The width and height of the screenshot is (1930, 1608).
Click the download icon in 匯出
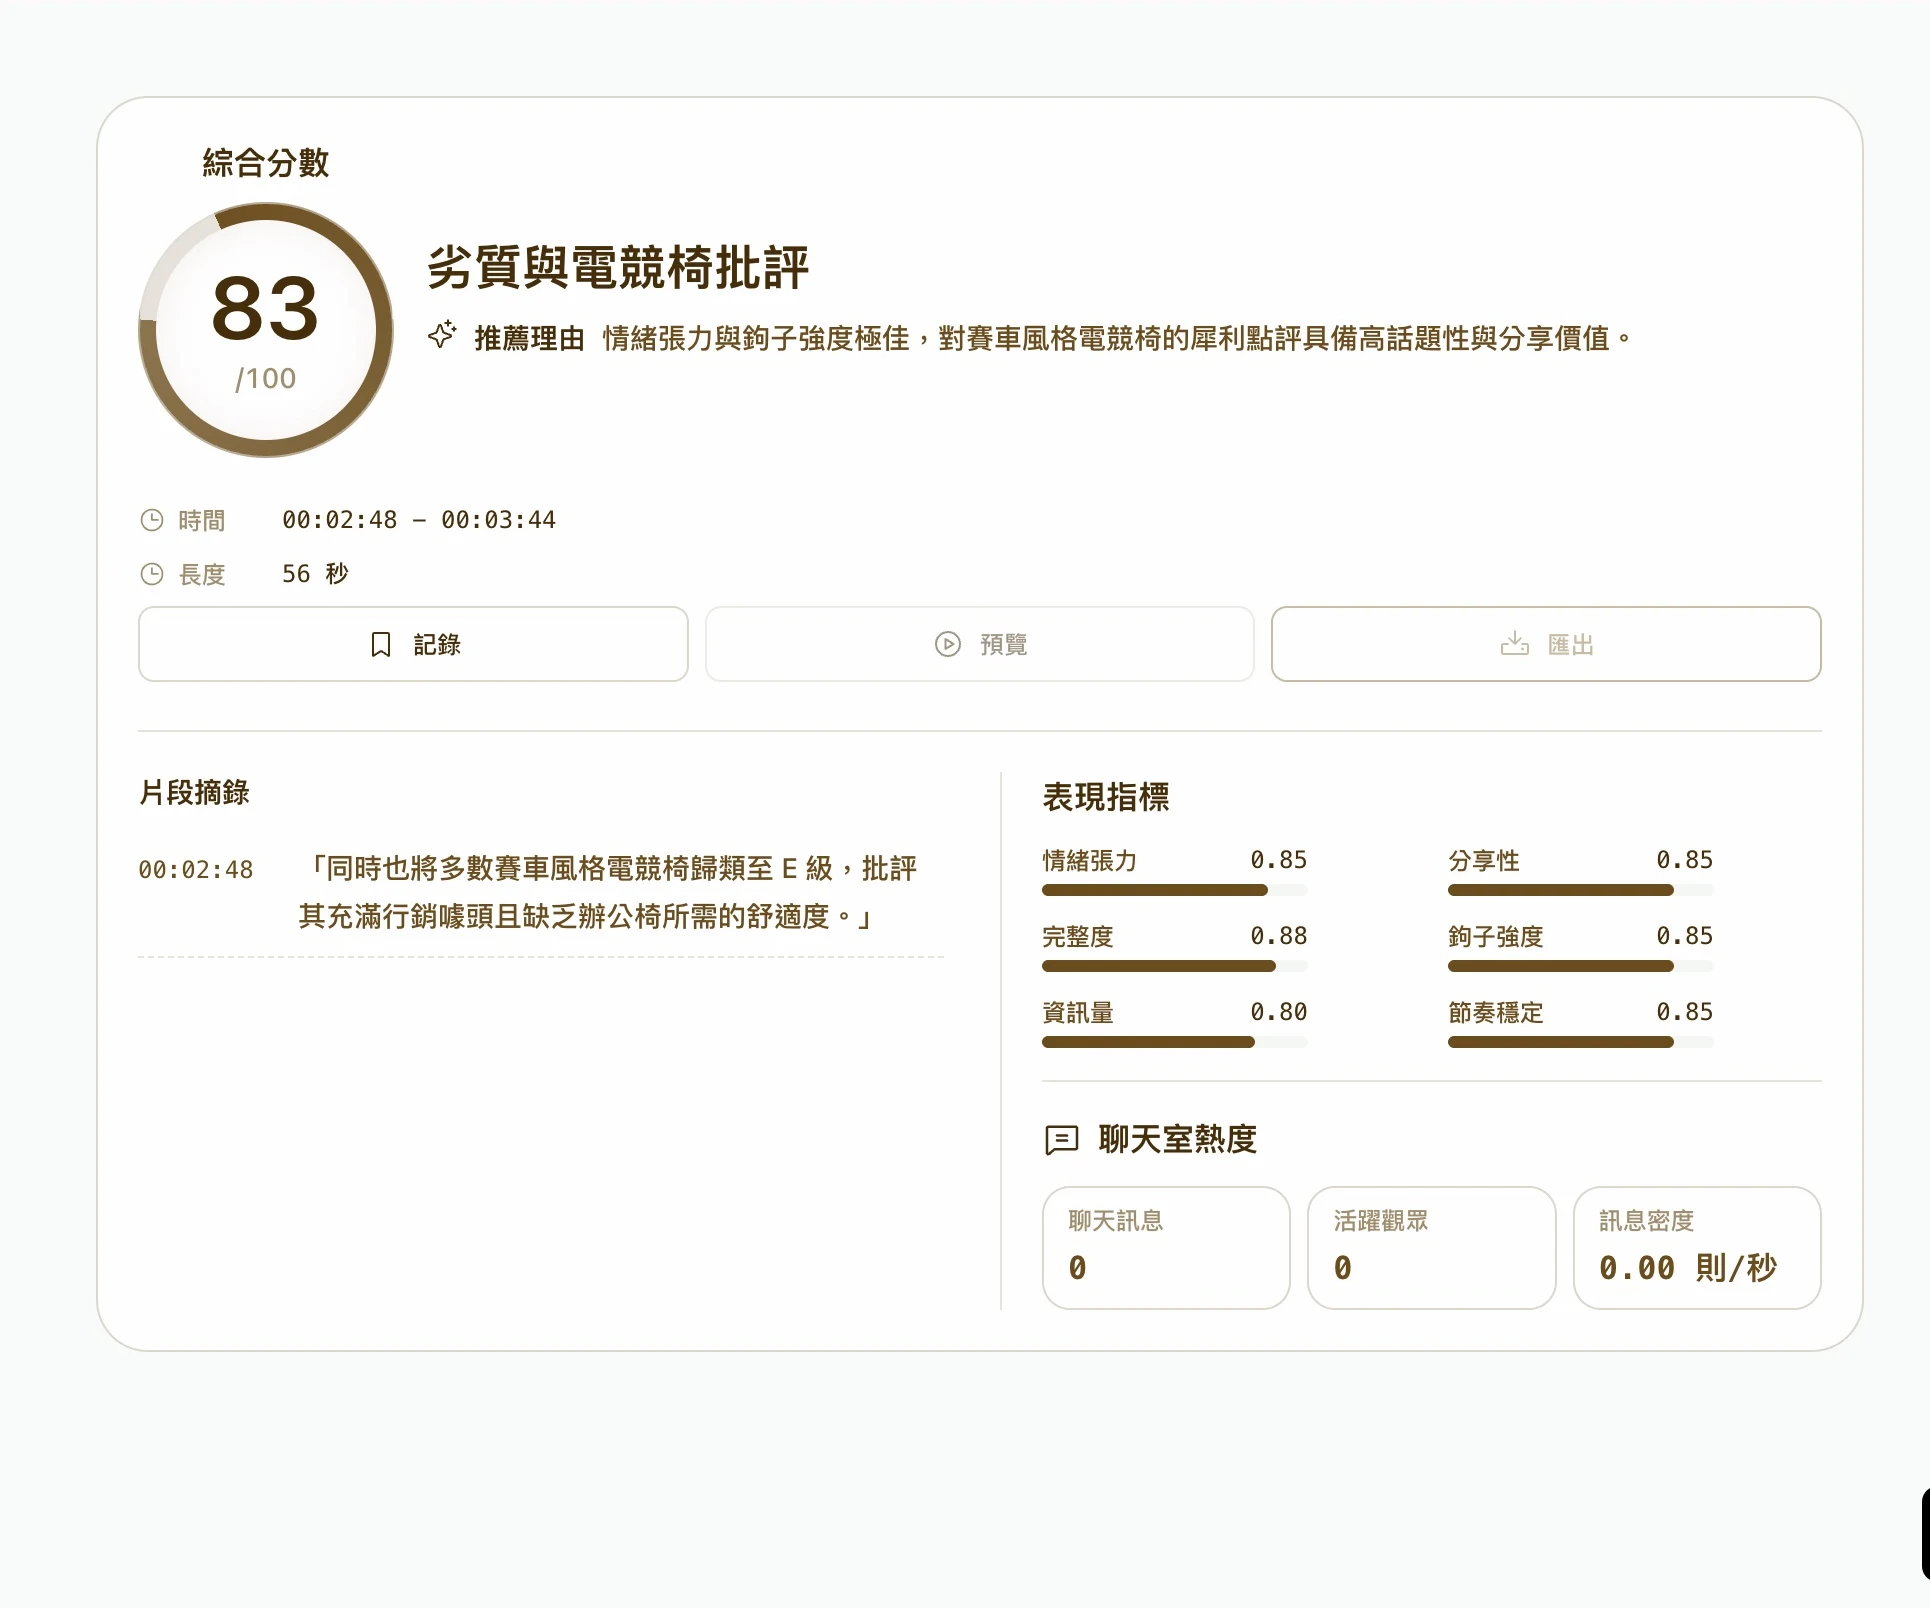pos(1515,643)
